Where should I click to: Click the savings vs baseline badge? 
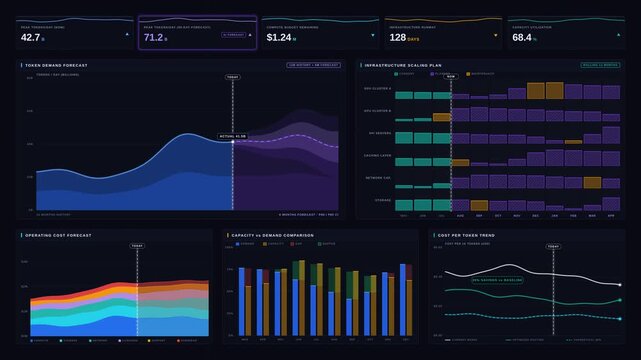[498, 280]
